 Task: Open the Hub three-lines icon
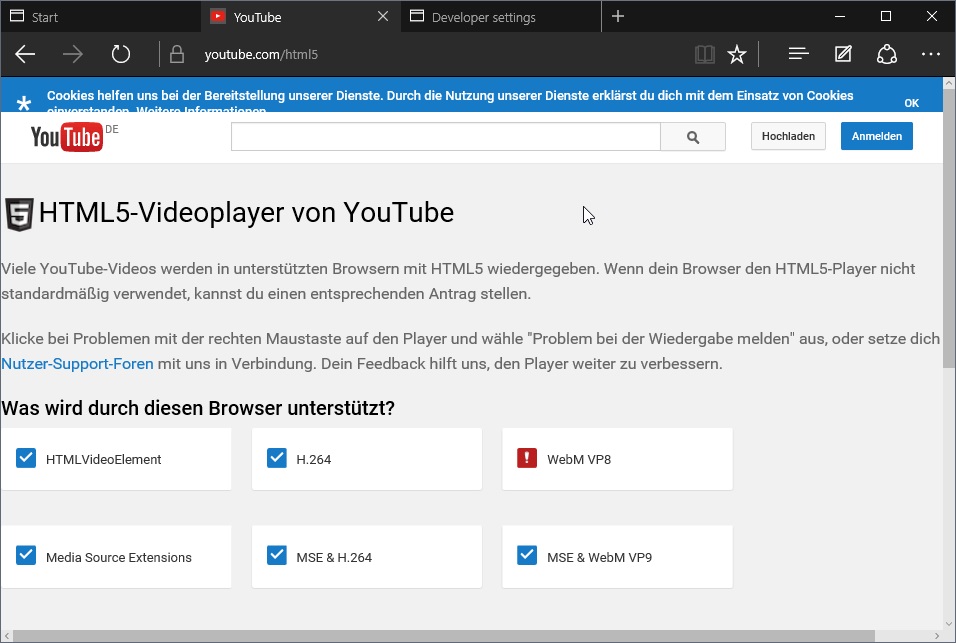798,54
